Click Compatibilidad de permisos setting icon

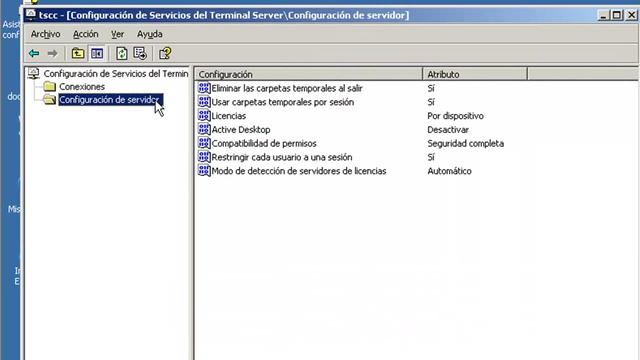(204, 143)
